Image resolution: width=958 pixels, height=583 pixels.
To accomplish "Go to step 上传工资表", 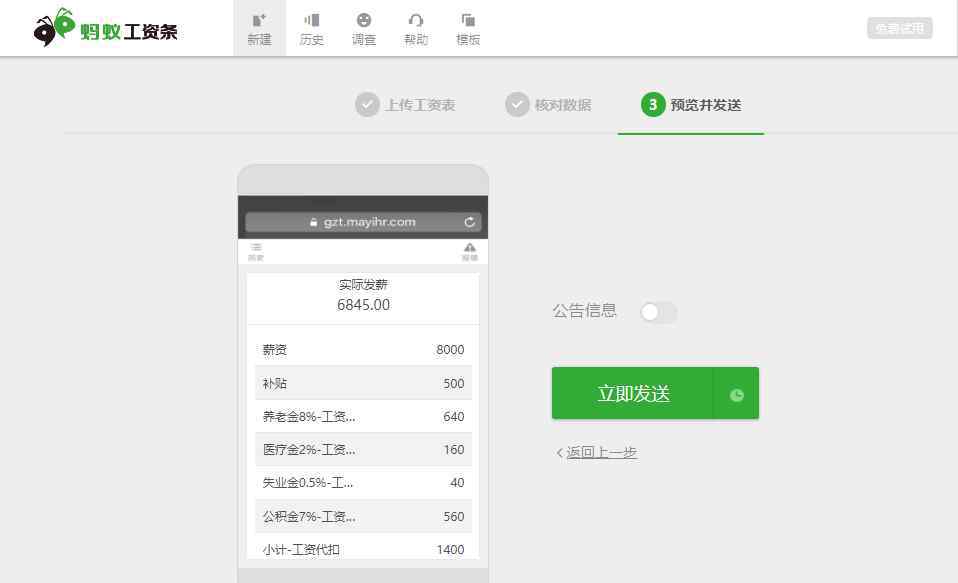I will click(405, 105).
